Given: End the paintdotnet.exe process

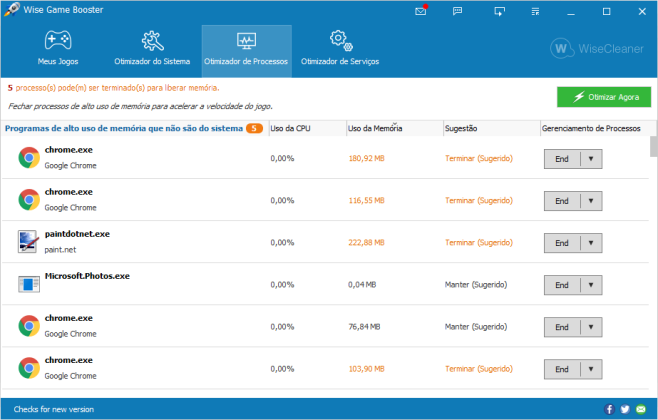Looking at the screenshot, I should pos(562,243).
